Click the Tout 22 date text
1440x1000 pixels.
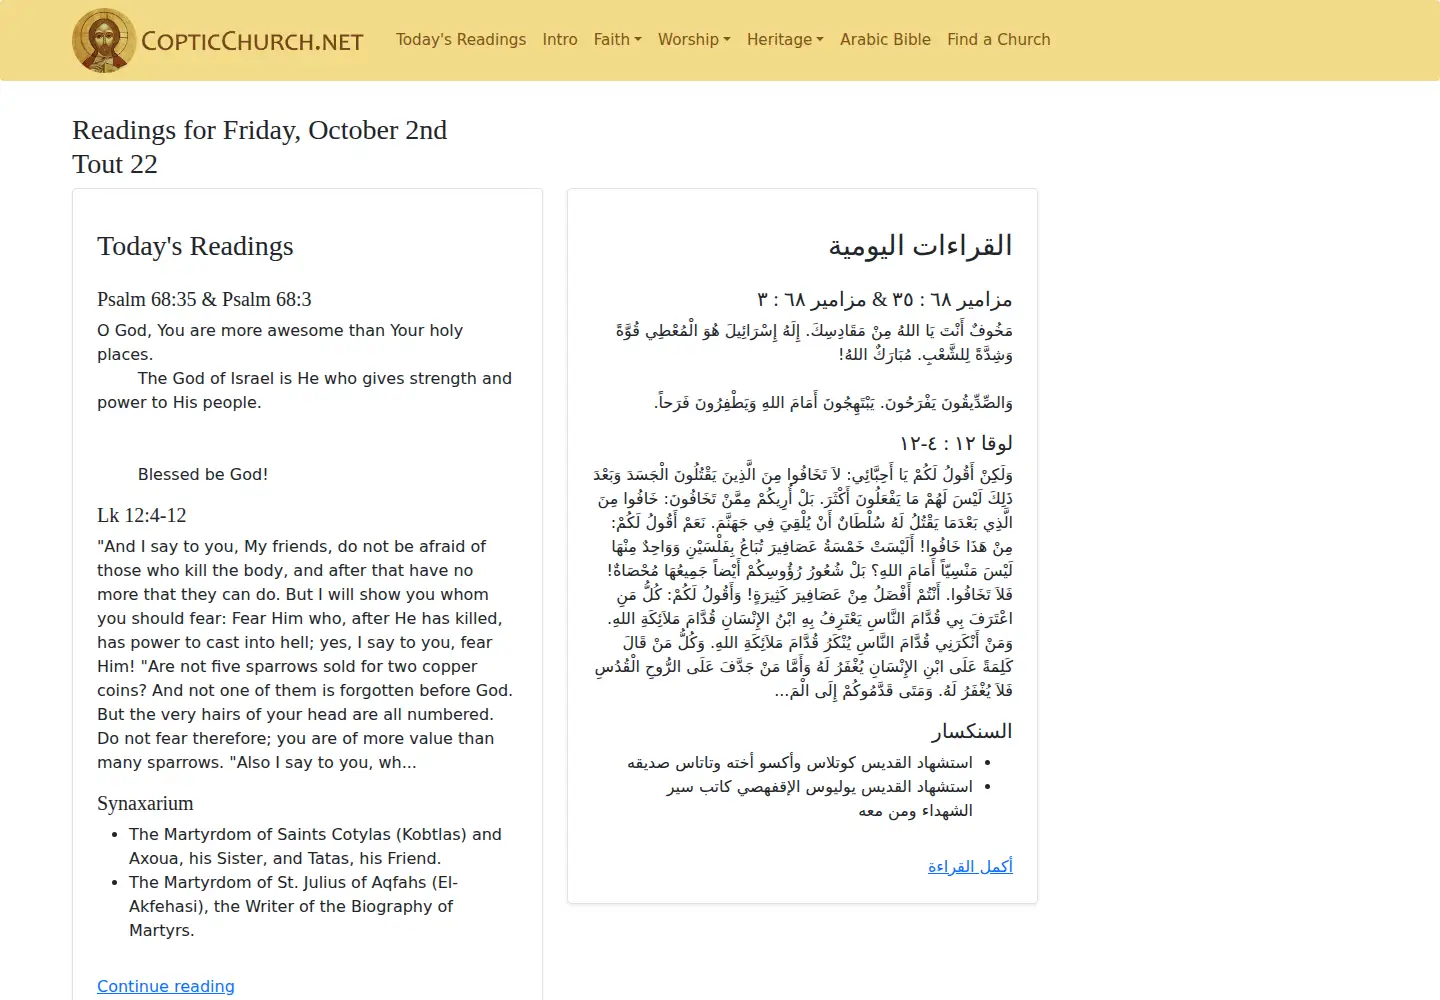(x=115, y=164)
